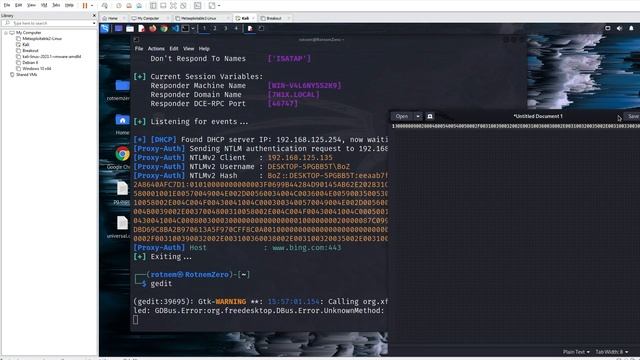Open gedit recent files dropdown arrow
Screen dimensions: 640x360
click(418, 116)
